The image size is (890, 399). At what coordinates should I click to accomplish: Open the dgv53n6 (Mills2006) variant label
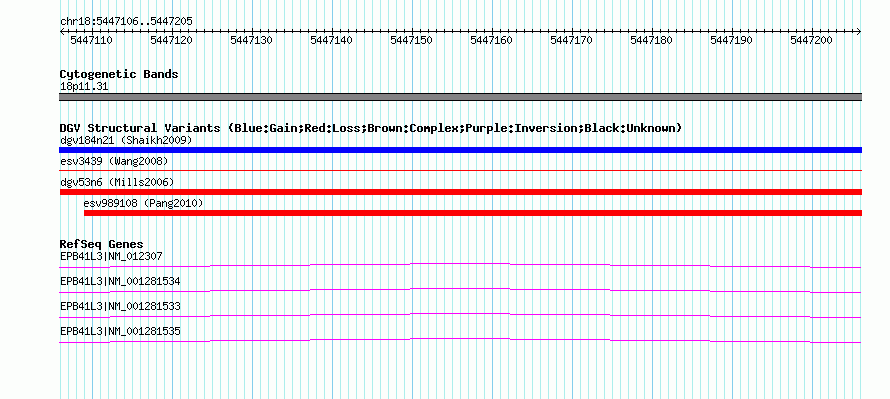[x=117, y=182]
